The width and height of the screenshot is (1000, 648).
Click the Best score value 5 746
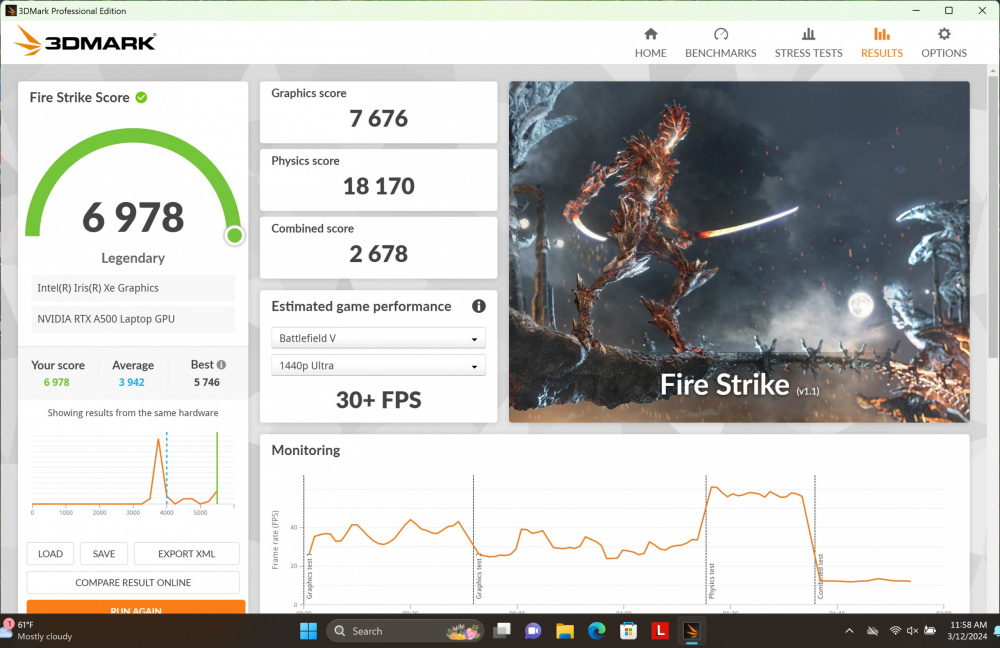207,382
